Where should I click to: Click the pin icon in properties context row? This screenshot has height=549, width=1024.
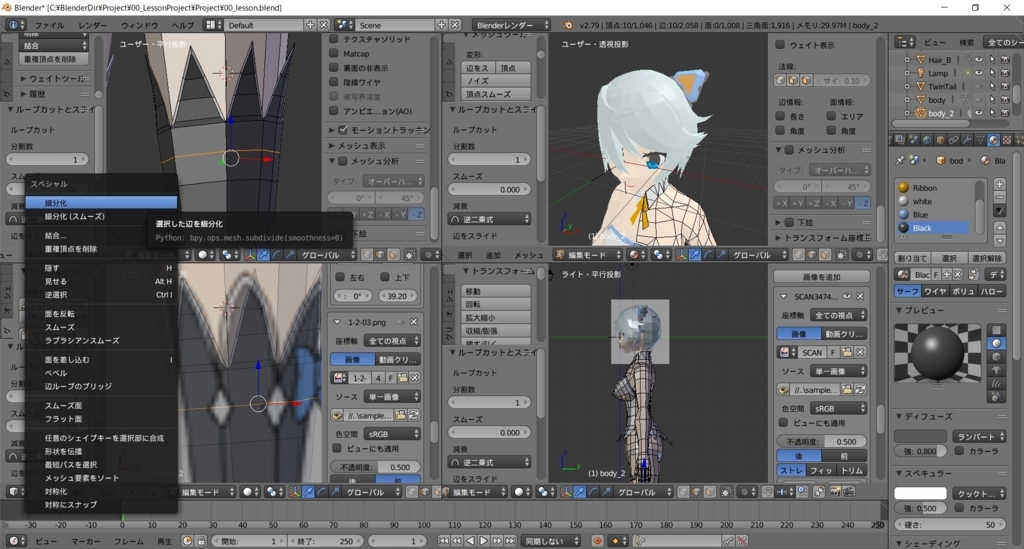pyautogui.click(x=901, y=160)
